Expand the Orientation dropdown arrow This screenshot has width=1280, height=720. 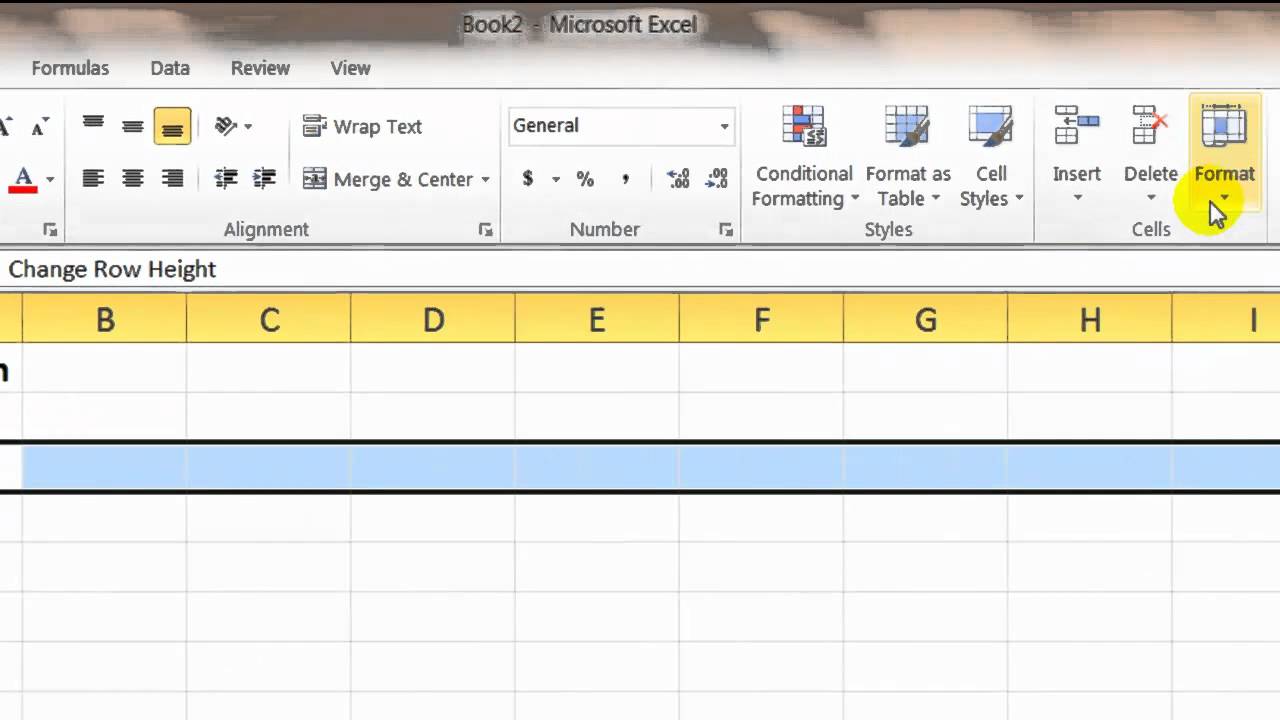pyautogui.click(x=248, y=126)
